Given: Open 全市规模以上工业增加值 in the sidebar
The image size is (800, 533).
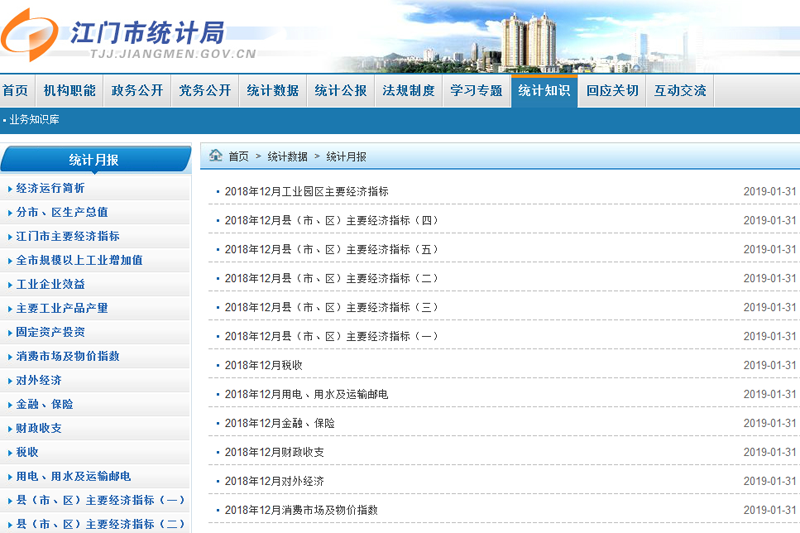Looking at the screenshot, I should coord(80,260).
